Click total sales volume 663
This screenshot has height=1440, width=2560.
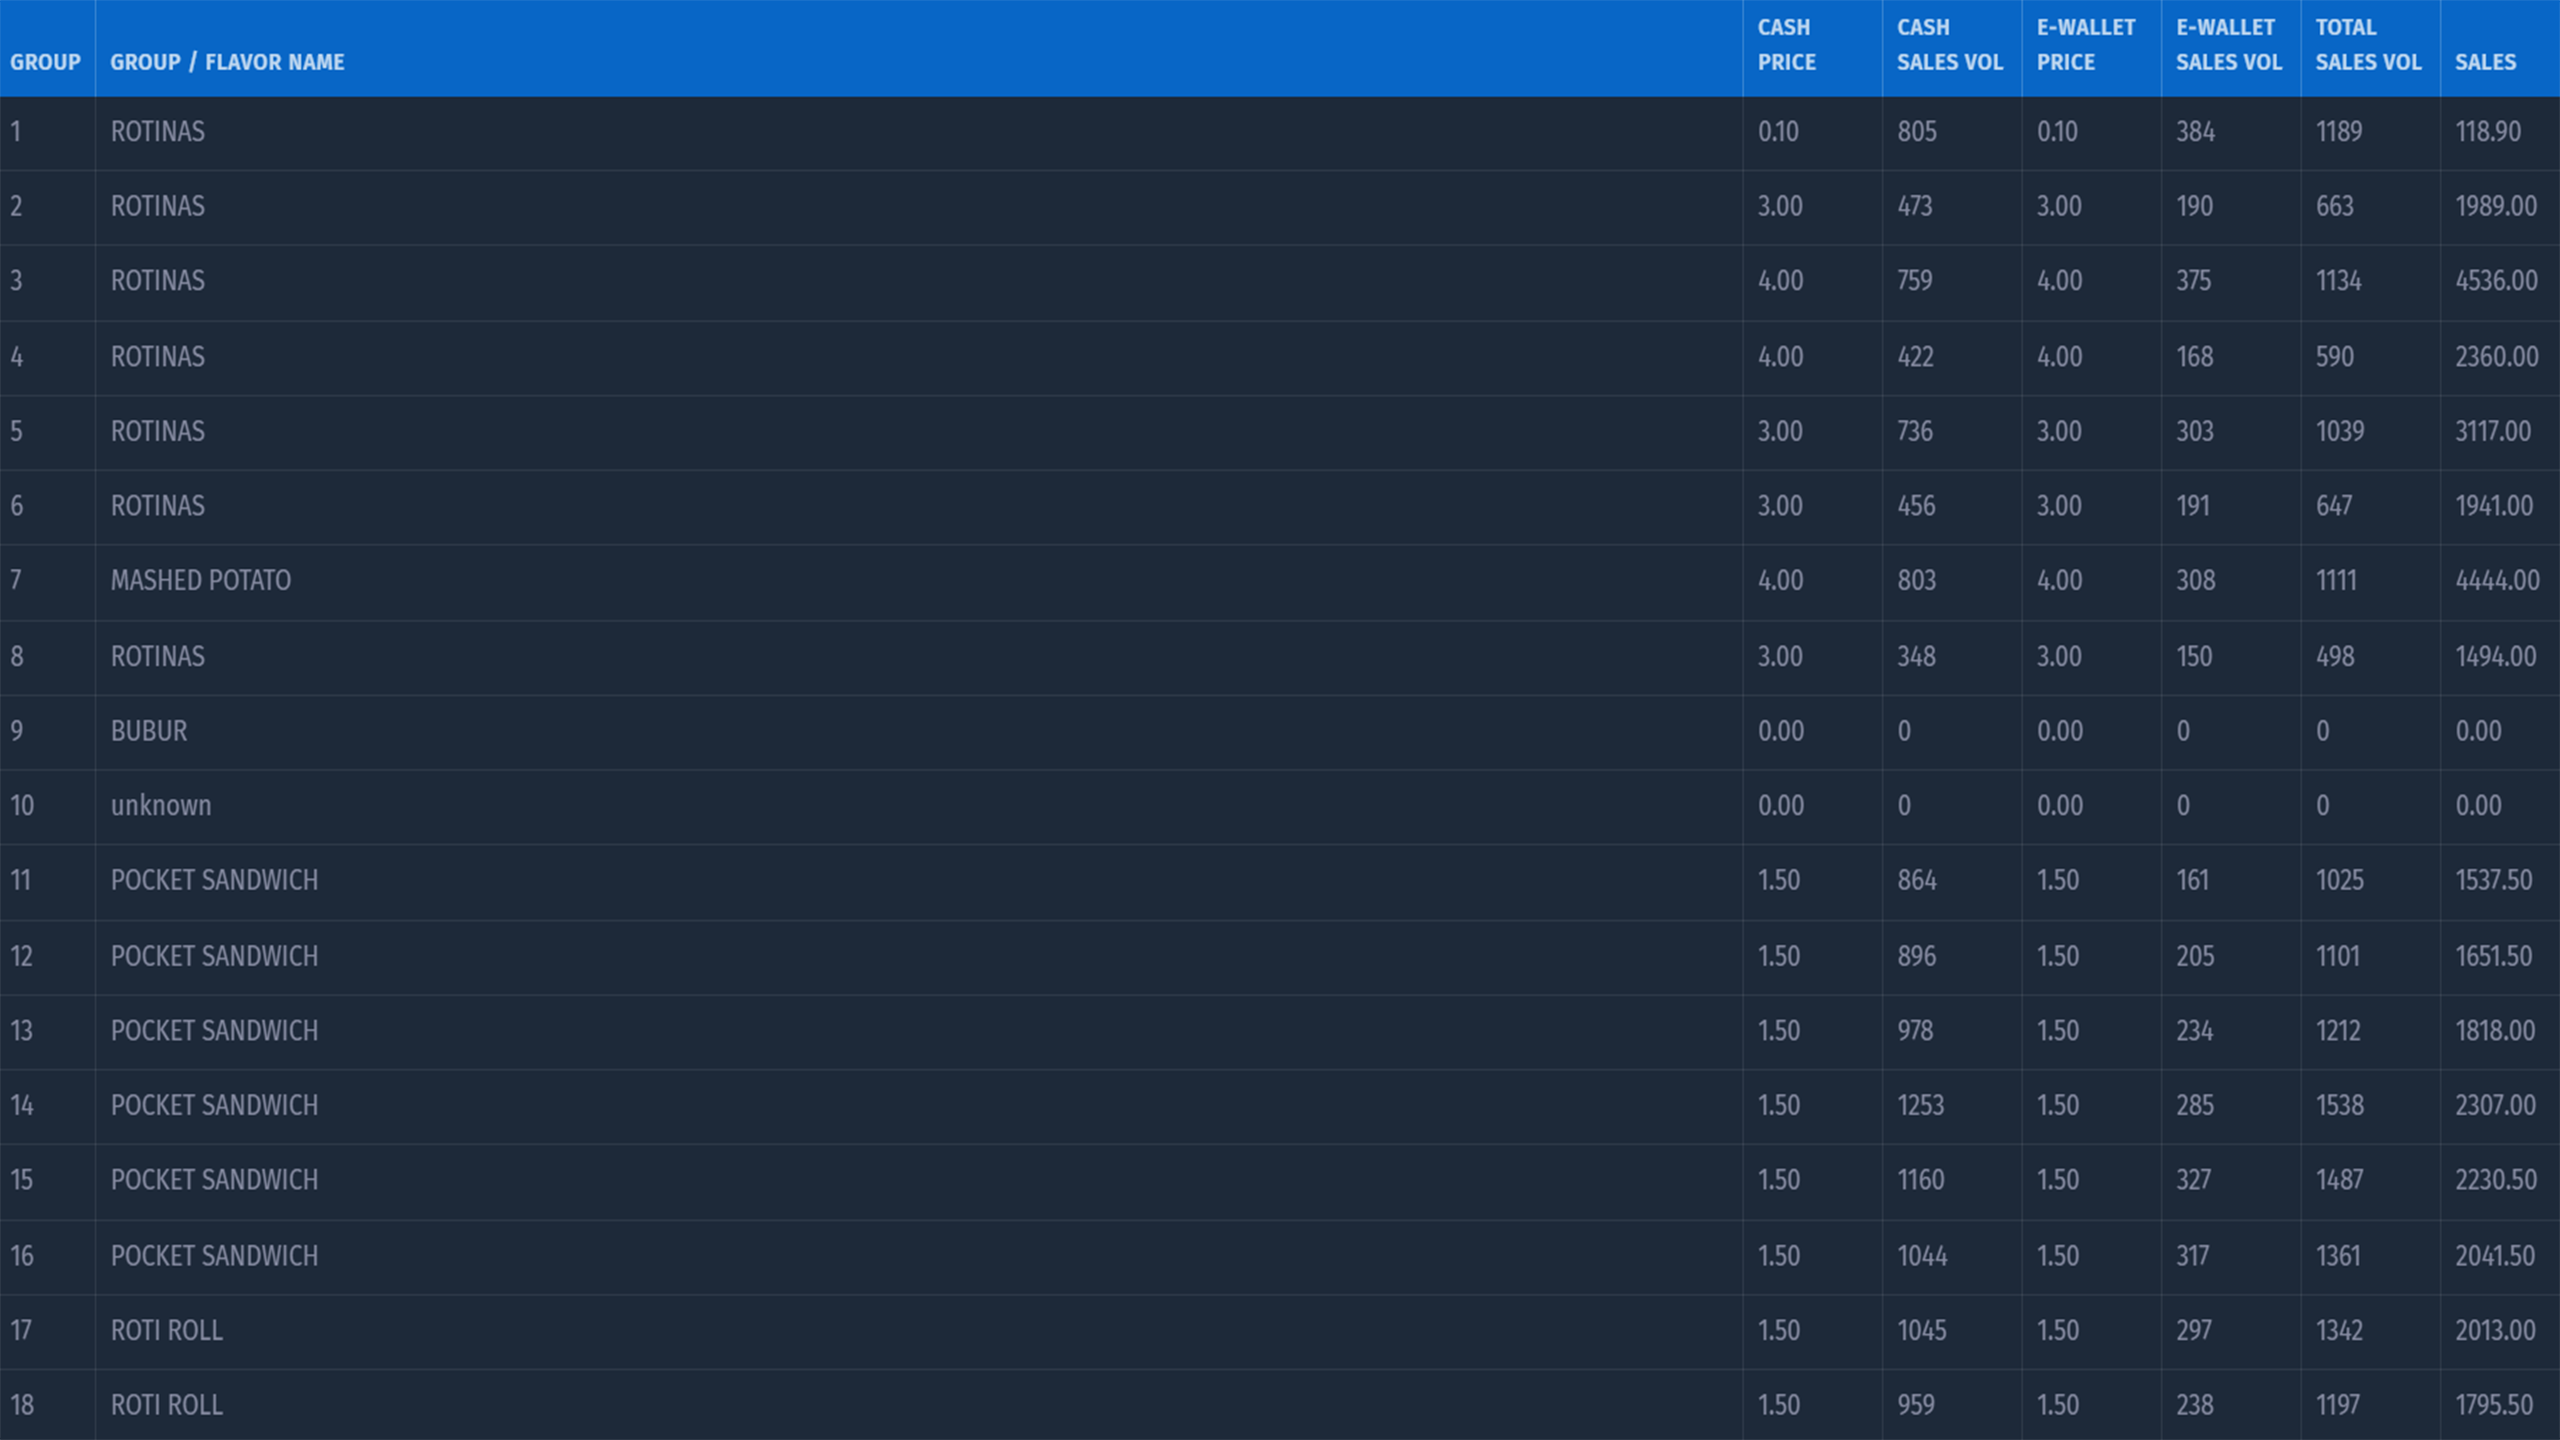click(2335, 206)
